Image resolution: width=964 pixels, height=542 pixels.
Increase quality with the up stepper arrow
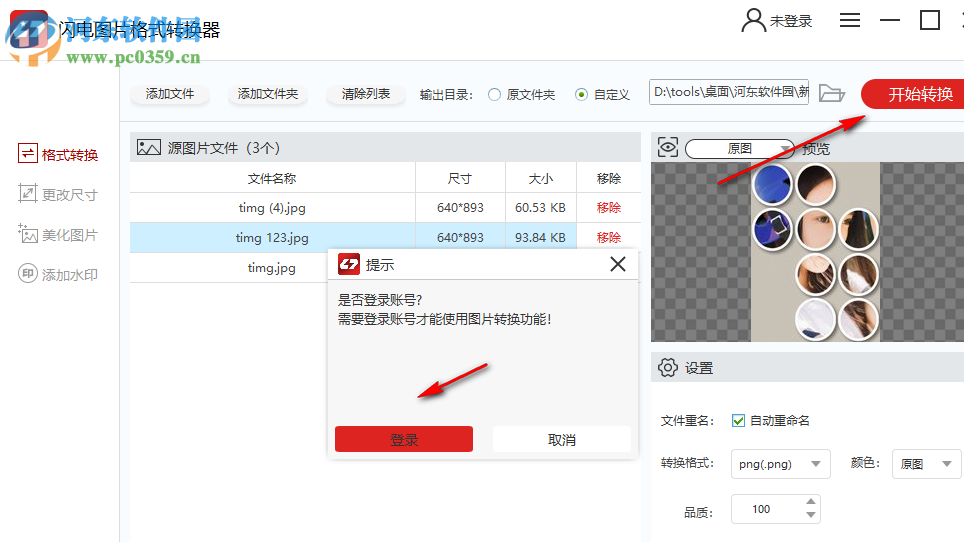click(x=811, y=501)
